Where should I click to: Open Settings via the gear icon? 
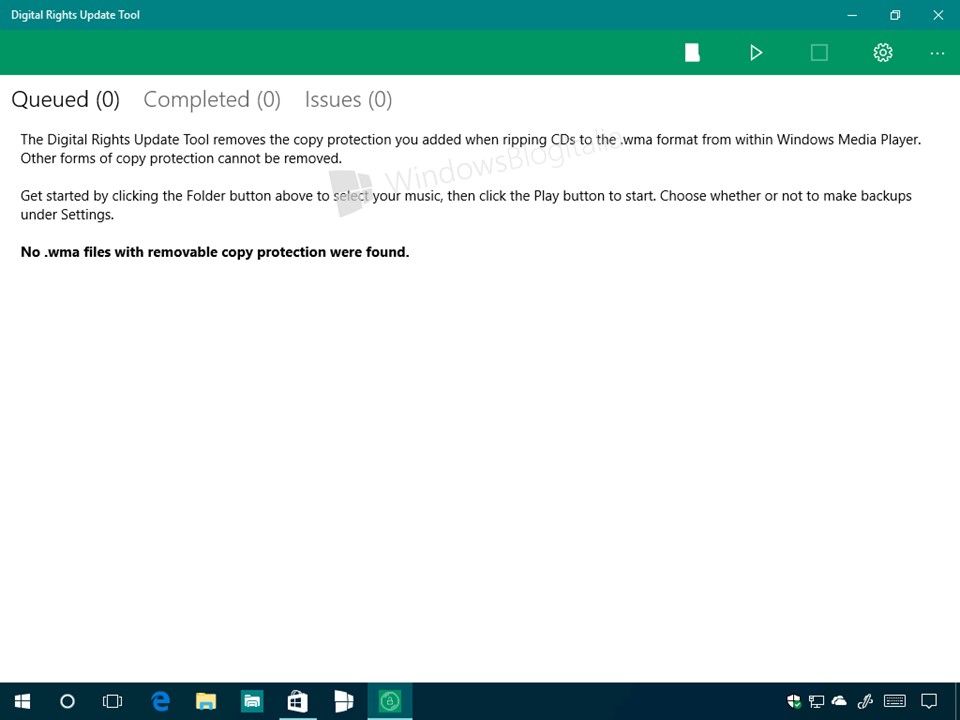(x=883, y=53)
